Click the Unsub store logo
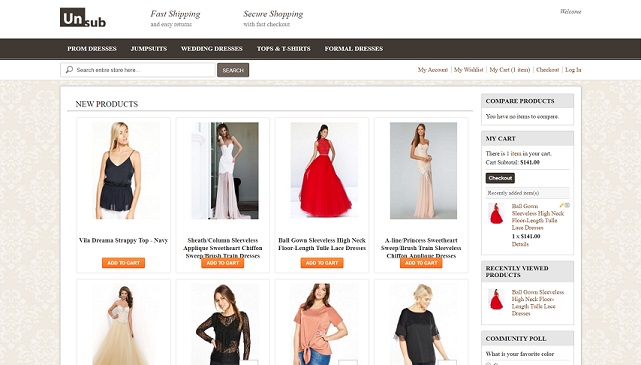This screenshot has width=641, height=365. (x=83, y=18)
